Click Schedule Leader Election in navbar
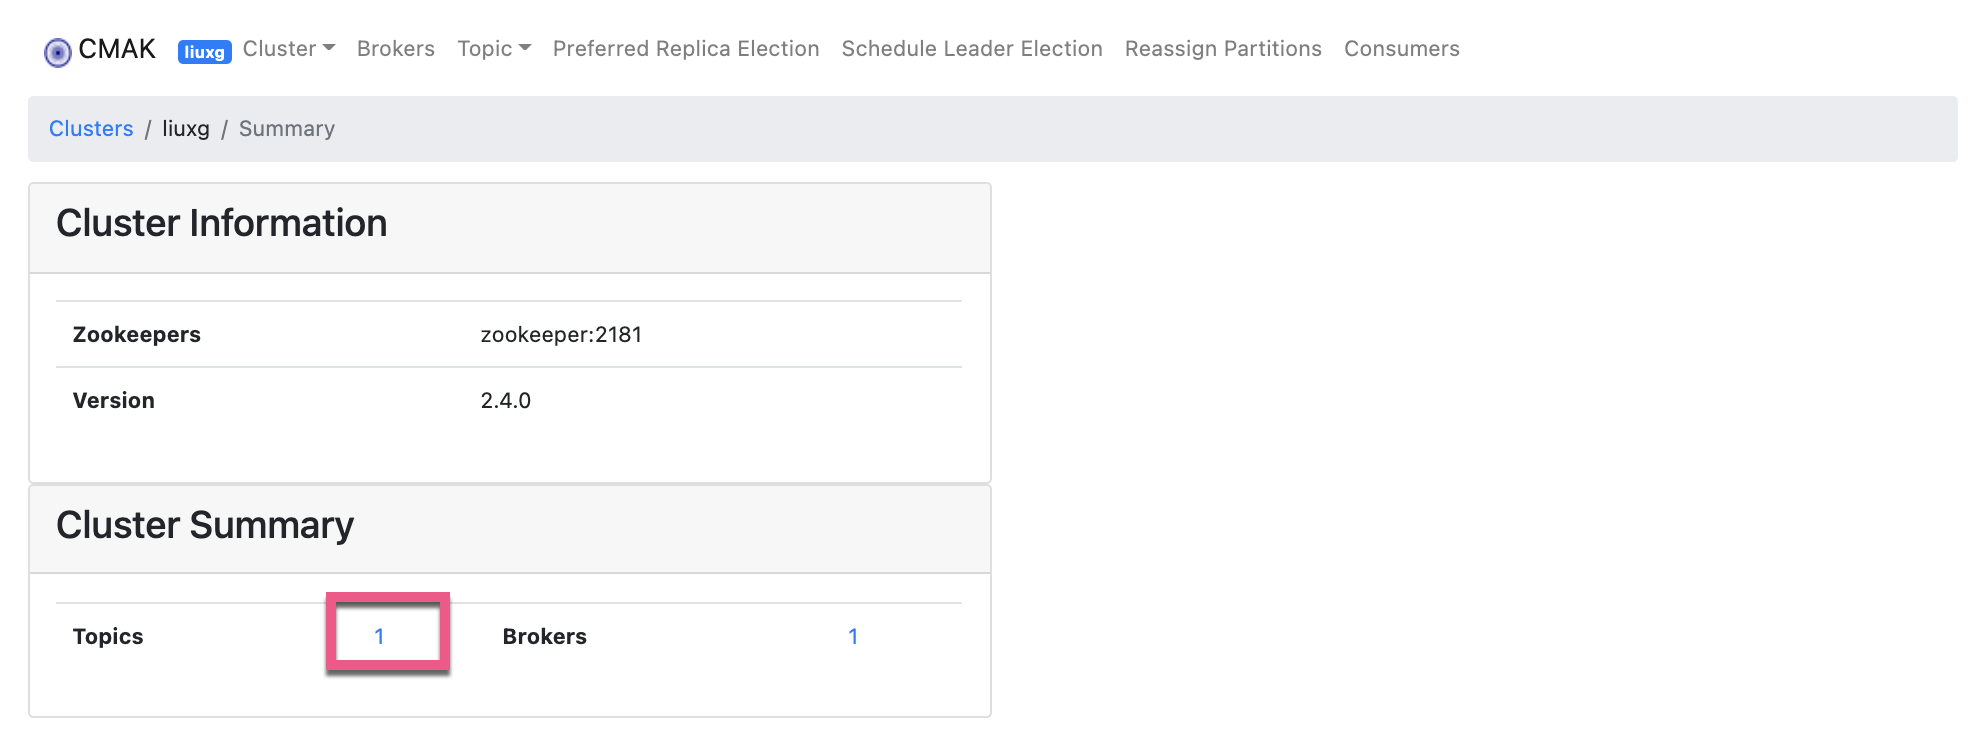1984x752 pixels. 972,48
